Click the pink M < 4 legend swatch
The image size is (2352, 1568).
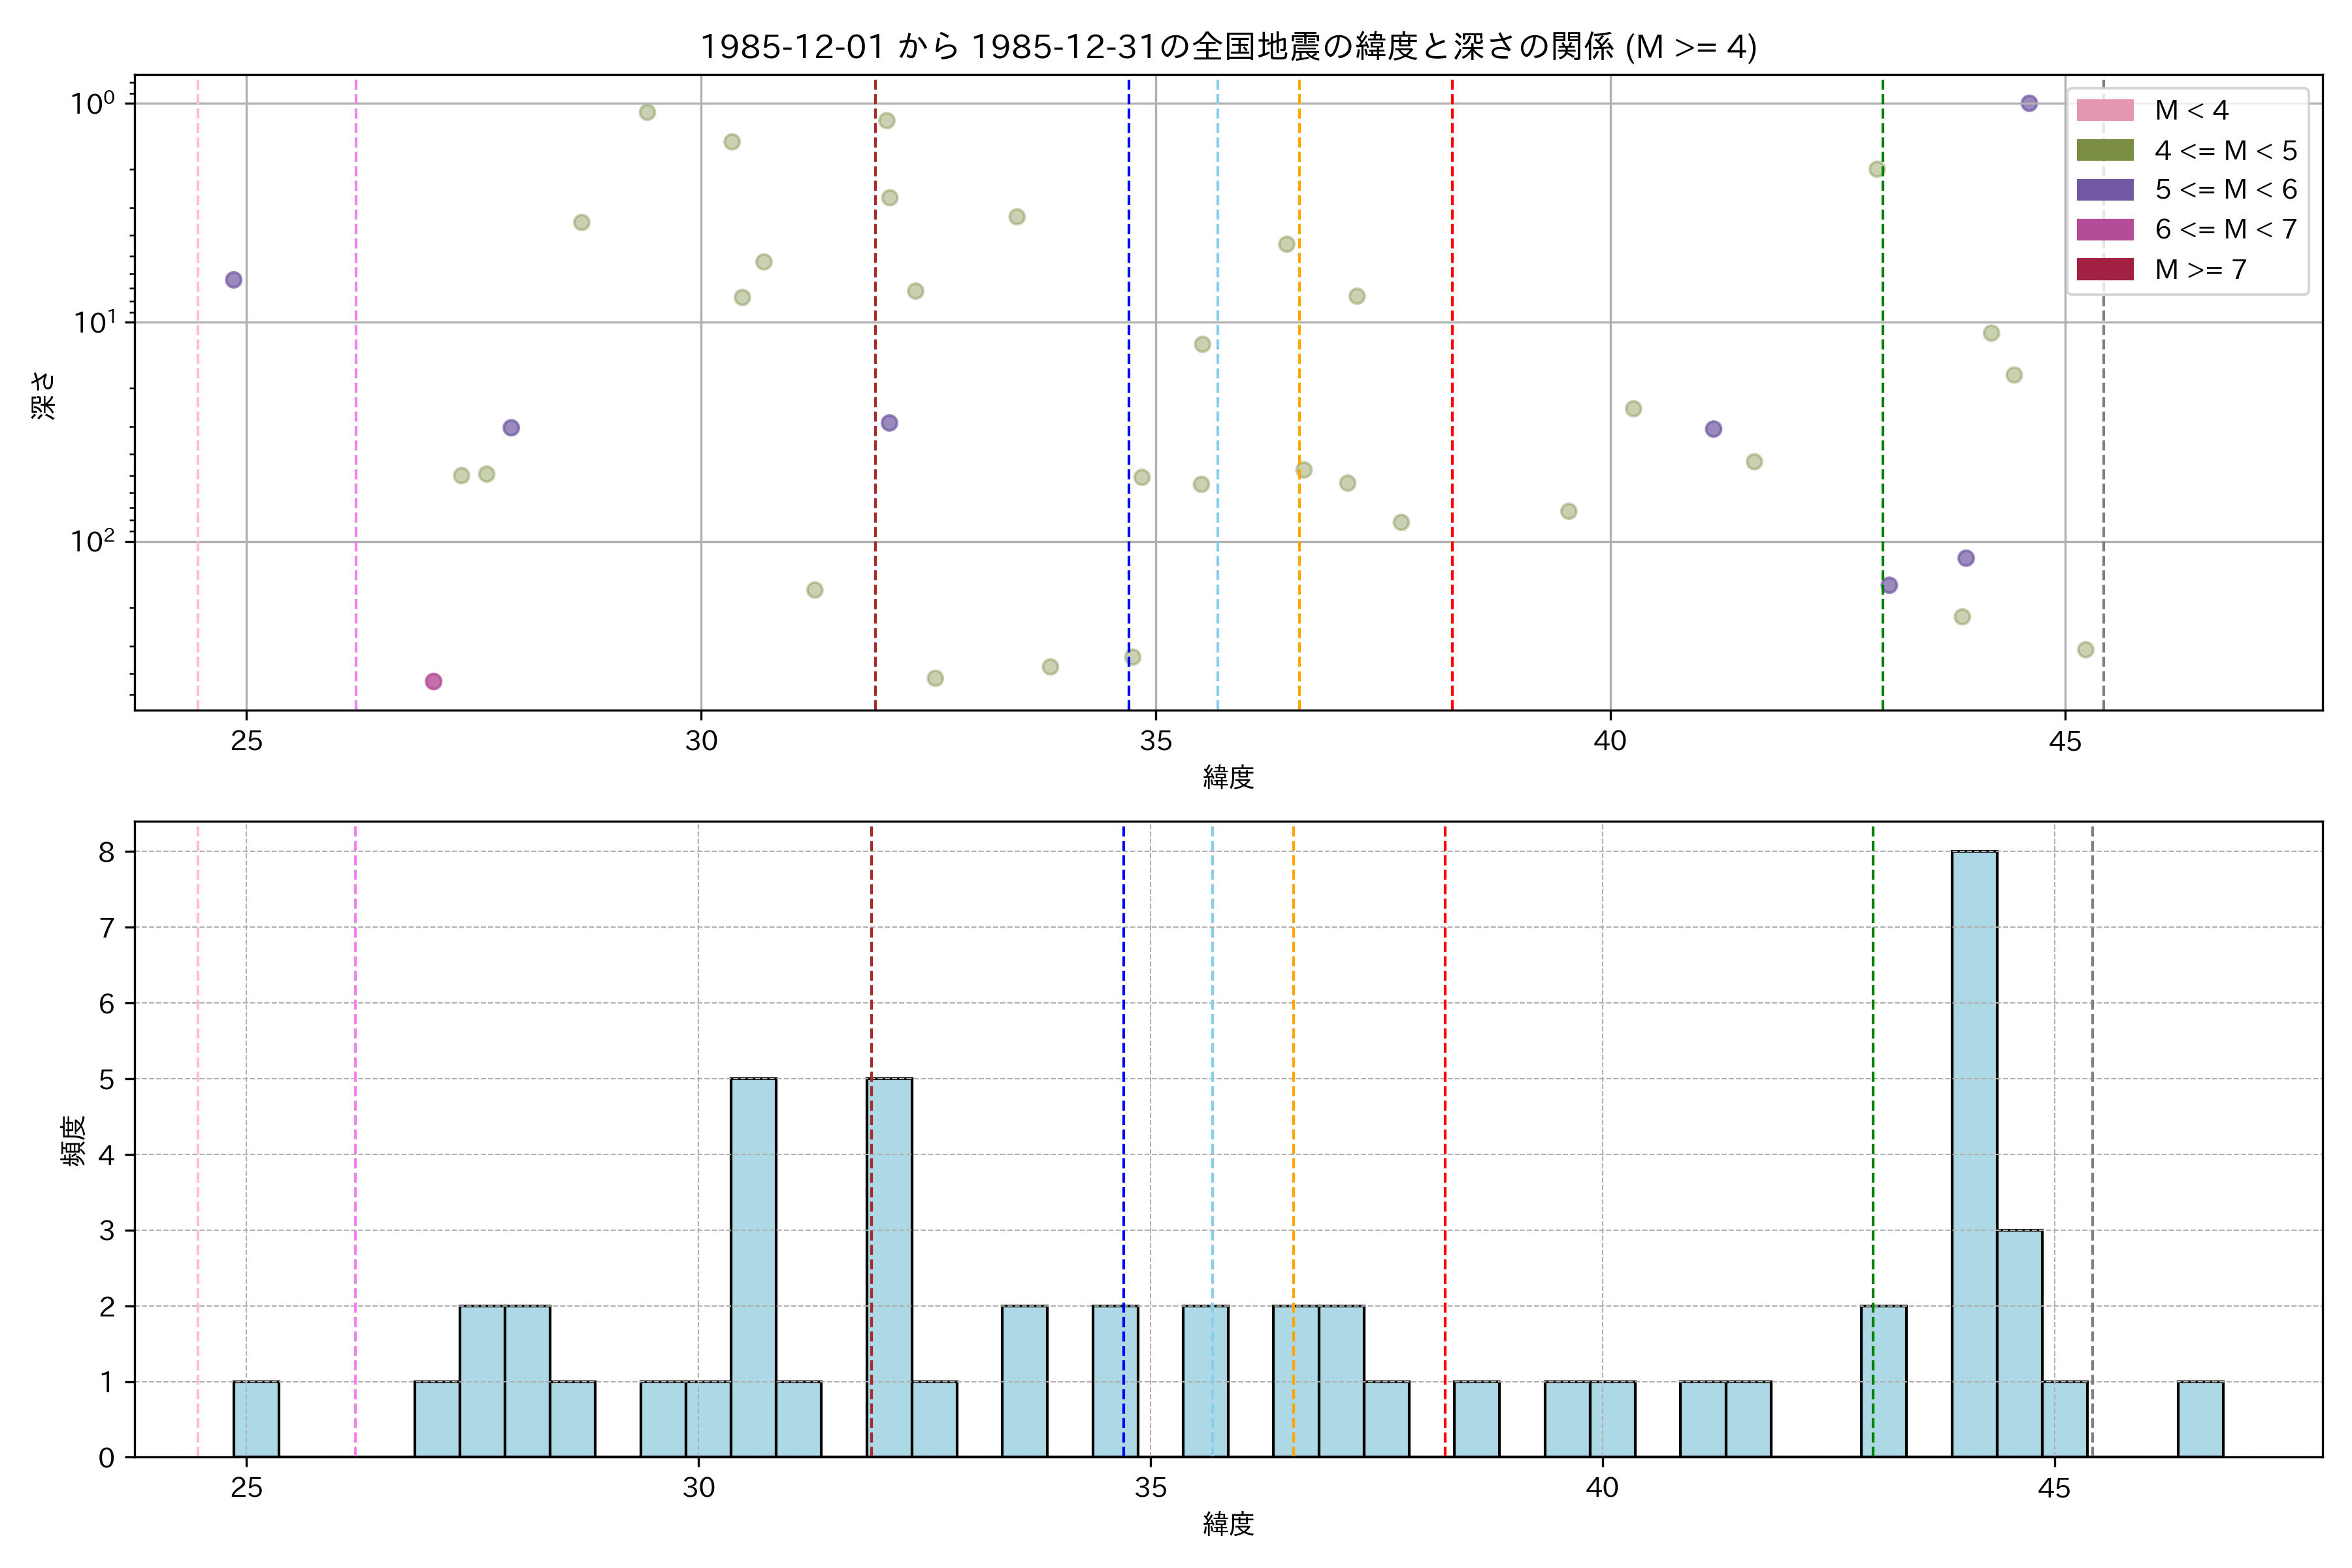(x=2104, y=110)
